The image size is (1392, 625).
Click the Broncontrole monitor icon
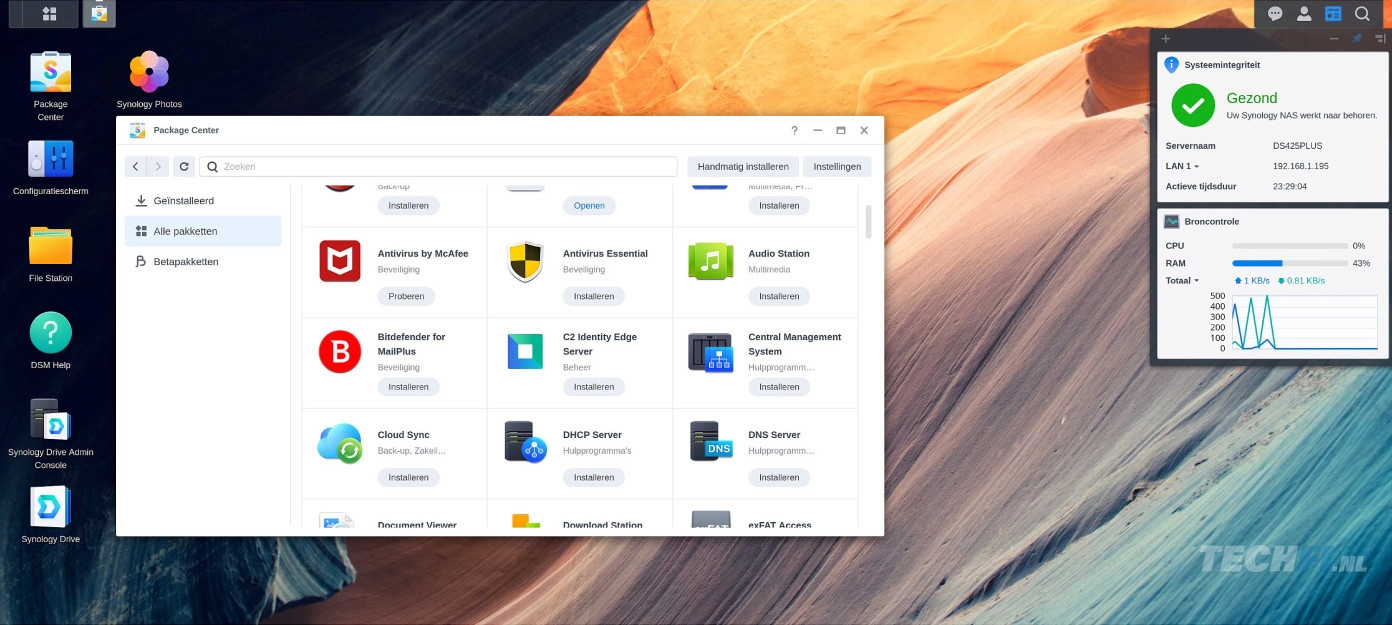(x=1171, y=222)
